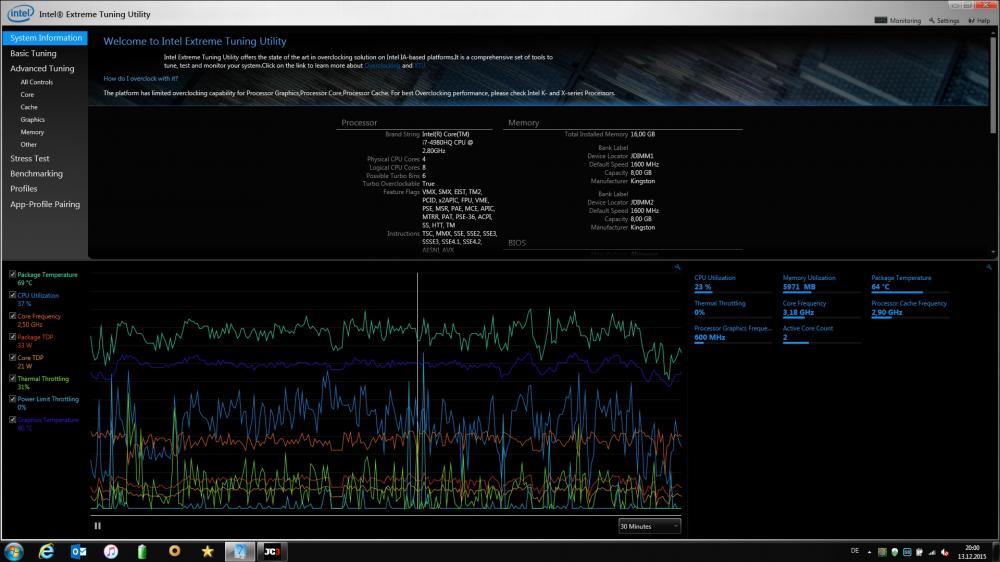
Task: Open Outlook from the taskbar
Action: click(x=78, y=551)
